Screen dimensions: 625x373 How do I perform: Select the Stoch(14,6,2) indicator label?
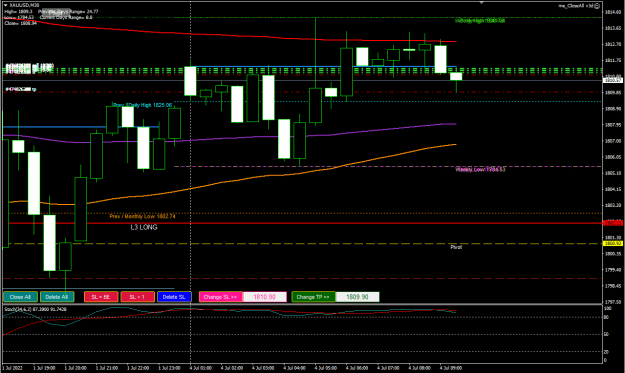click(35, 309)
